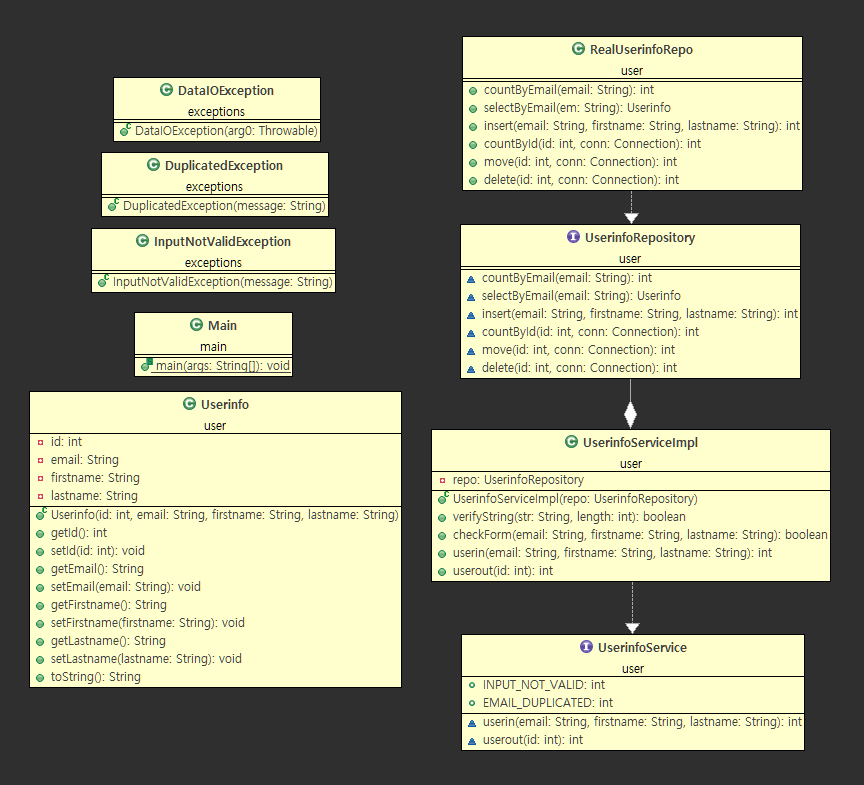This screenshot has height=785, width=864.
Task: Click the realization arrow from RealUserinfoRepo to UserinfoRepository
Action: 631,207
